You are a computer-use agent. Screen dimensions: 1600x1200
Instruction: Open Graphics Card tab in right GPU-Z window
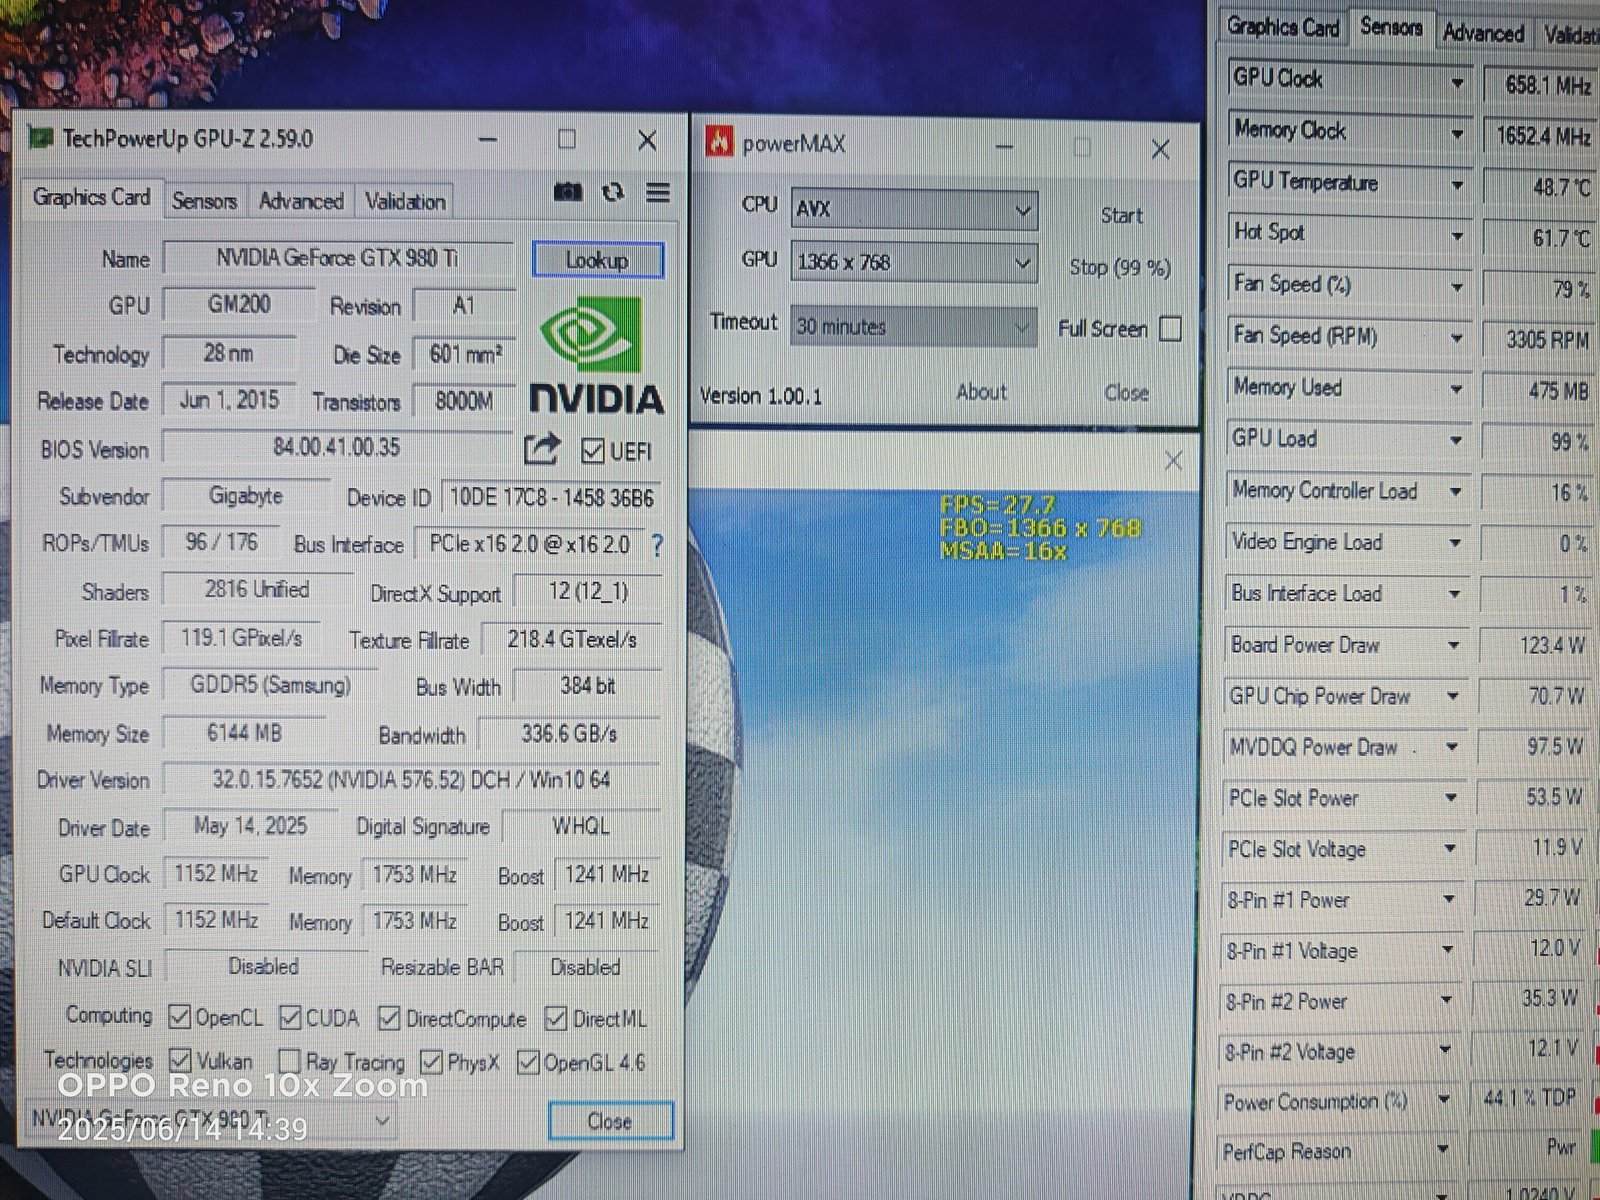click(x=1283, y=28)
